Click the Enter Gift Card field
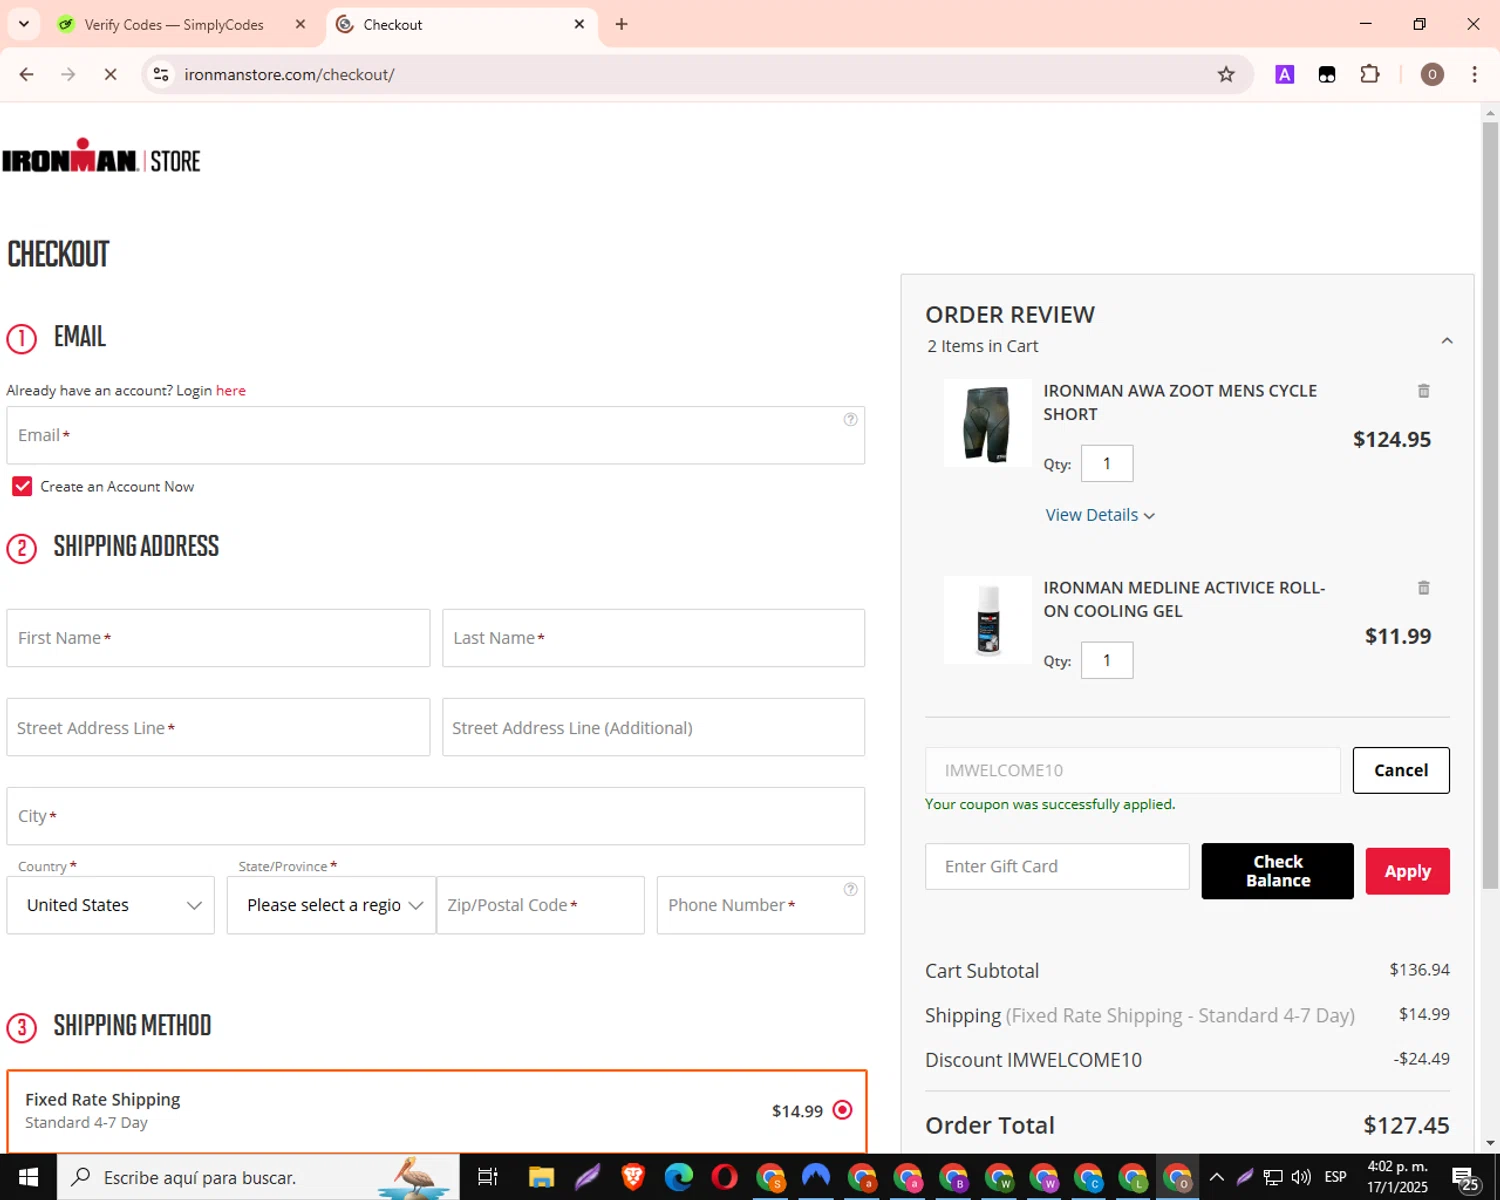Screen dimensions: 1500x1200 click(x=1057, y=866)
